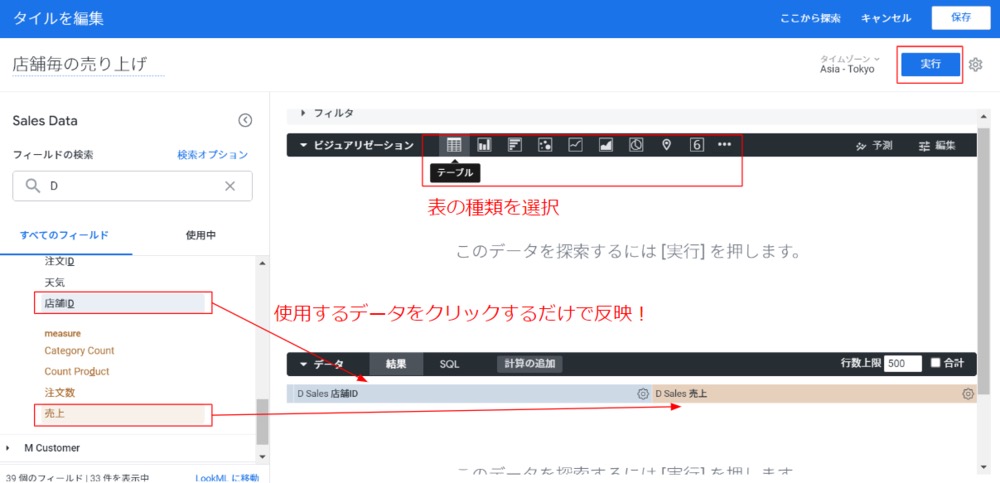Open the タイムゾーン dropdown
This screenshot has height=483, width=1000.
click(850, 64)
